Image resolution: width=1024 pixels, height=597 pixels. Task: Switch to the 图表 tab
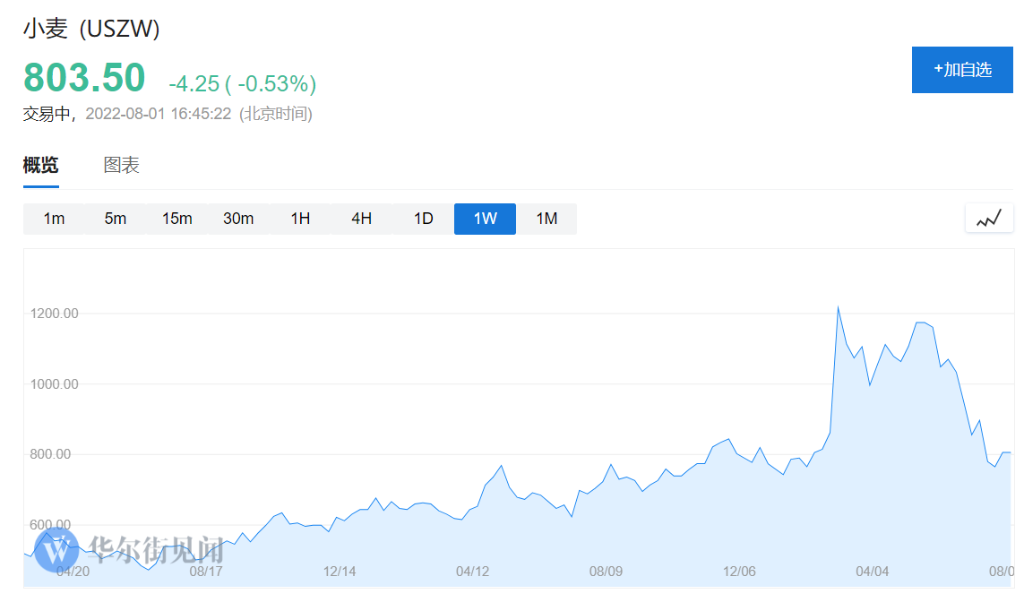coord(122,166)
